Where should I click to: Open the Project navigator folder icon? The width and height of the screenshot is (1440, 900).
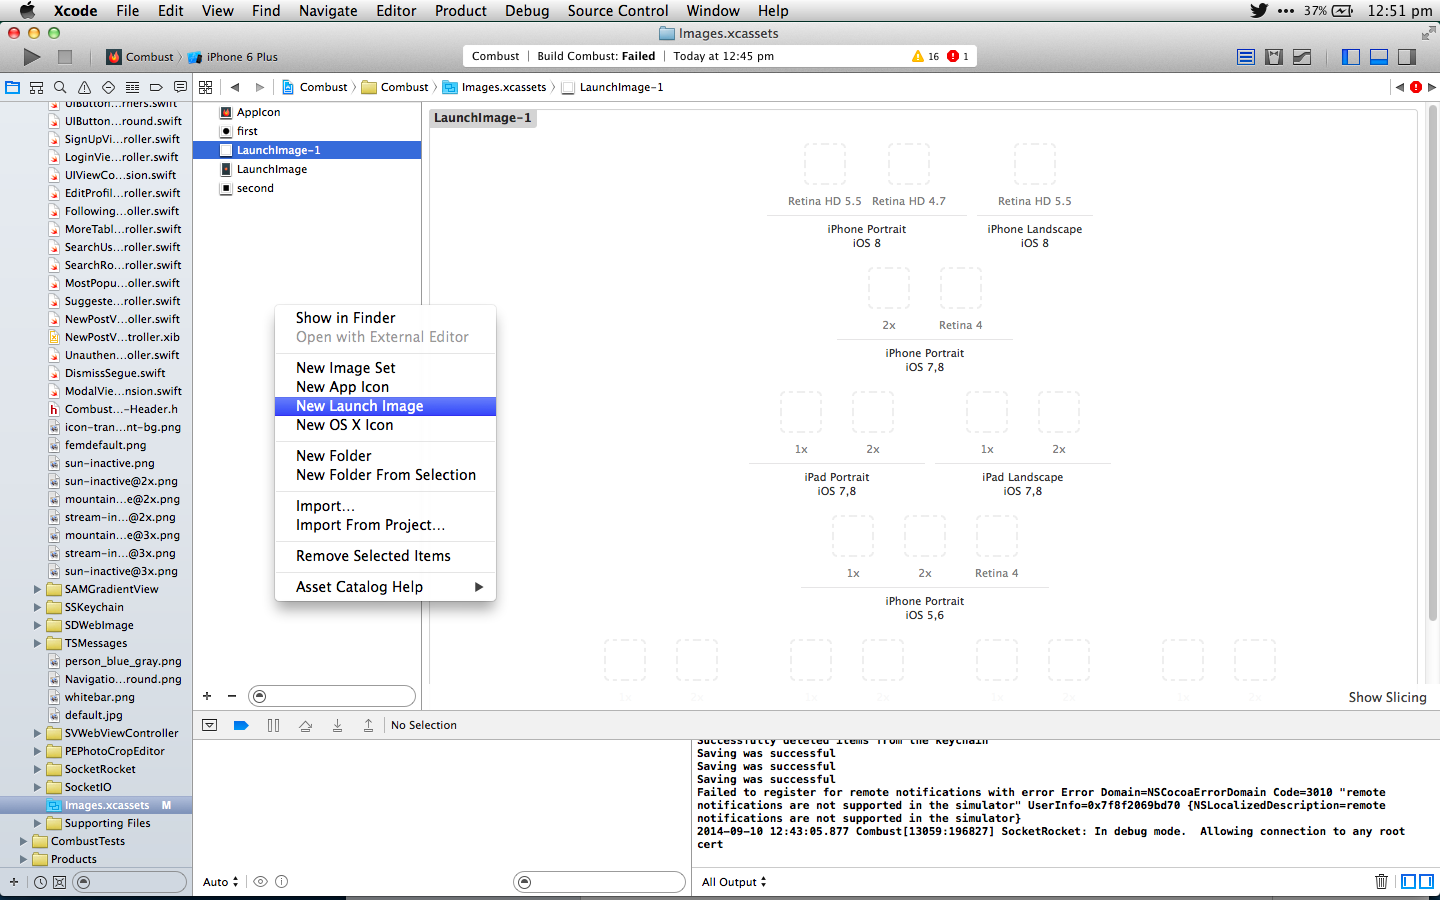point(13,87)
